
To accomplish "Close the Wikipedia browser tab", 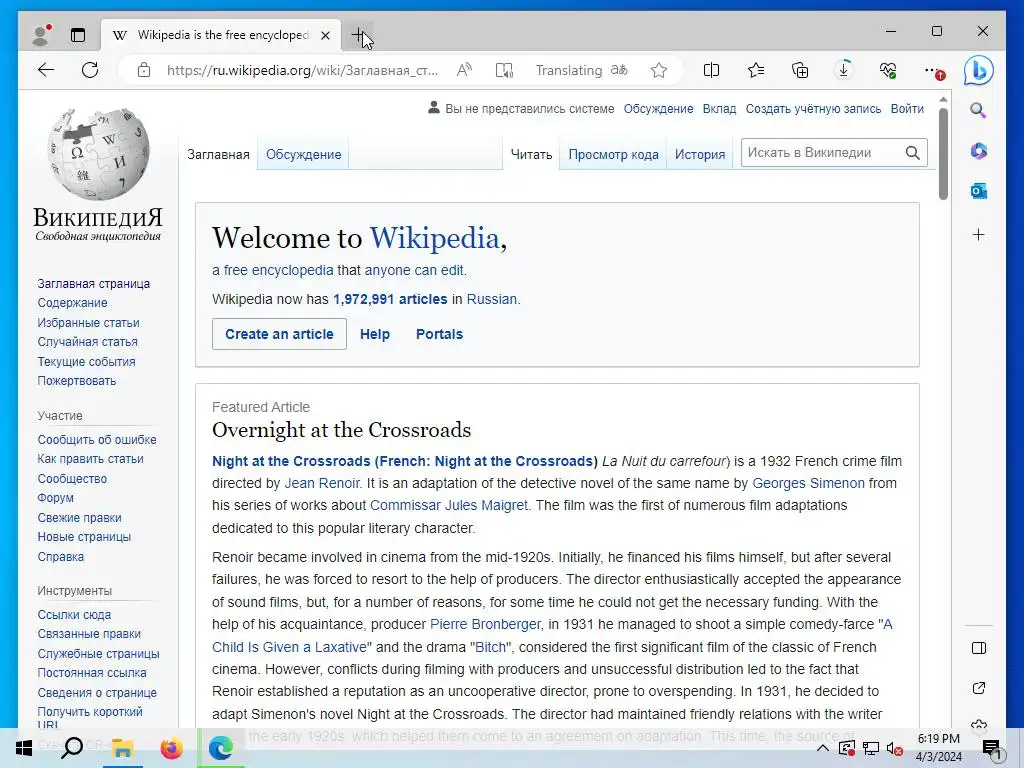I will click(325, 35).
